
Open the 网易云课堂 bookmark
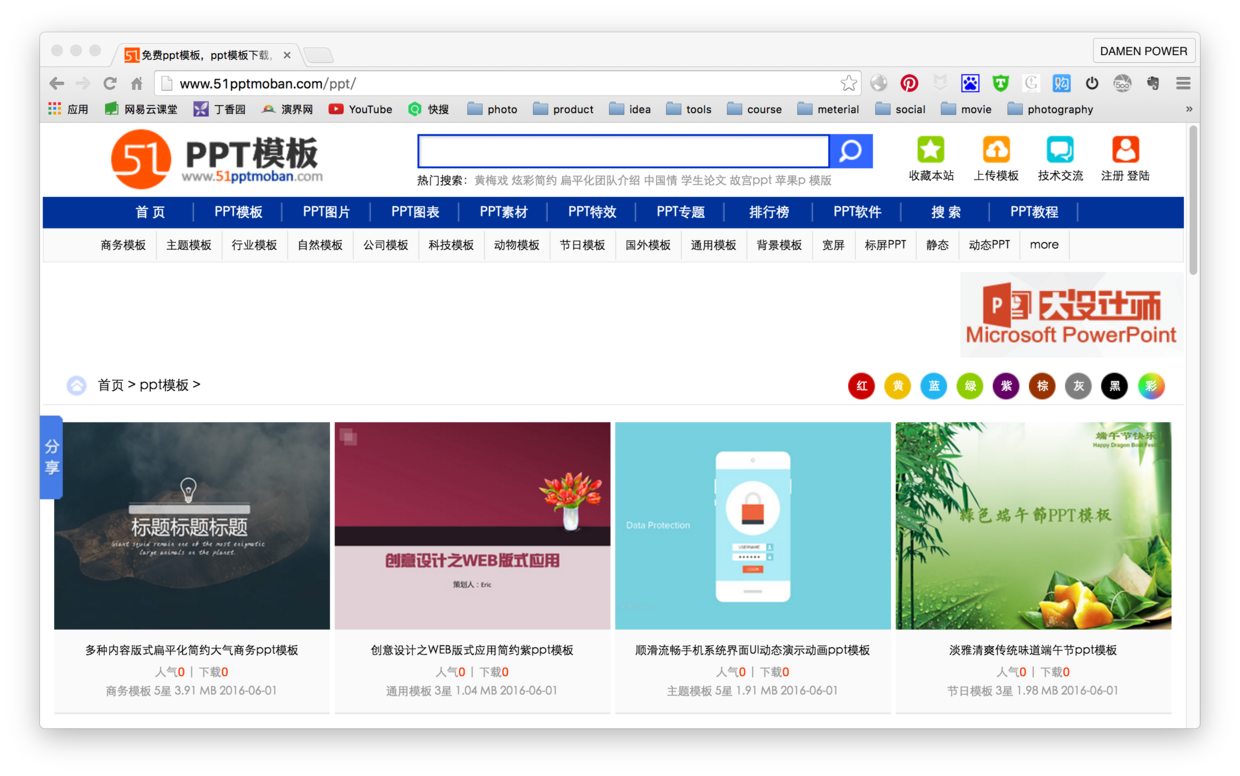coord(141,109)
